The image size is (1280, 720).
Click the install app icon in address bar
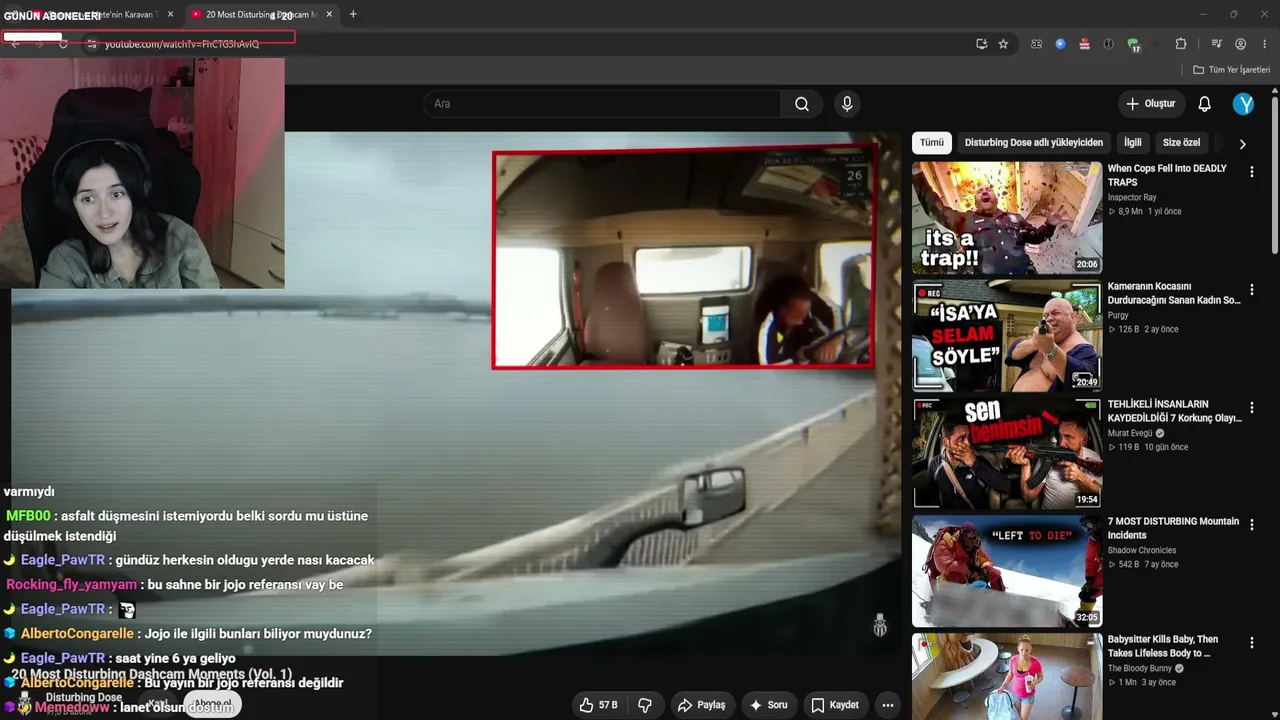coord(982,44)
